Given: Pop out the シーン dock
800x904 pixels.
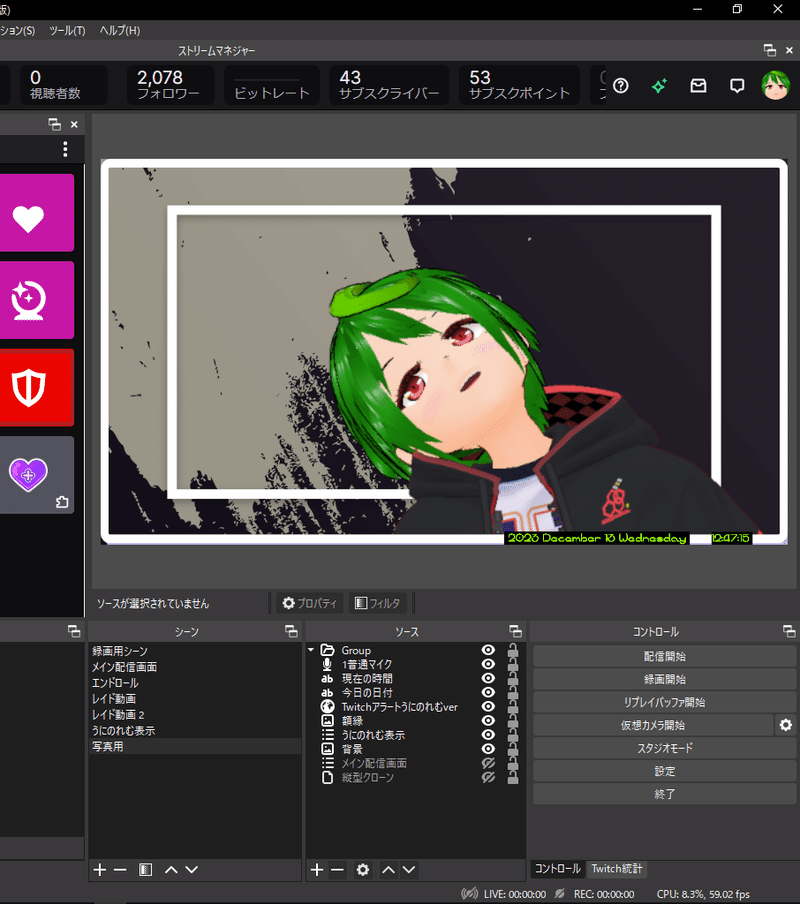Looking at the screenshot, I should click(291, 631).
